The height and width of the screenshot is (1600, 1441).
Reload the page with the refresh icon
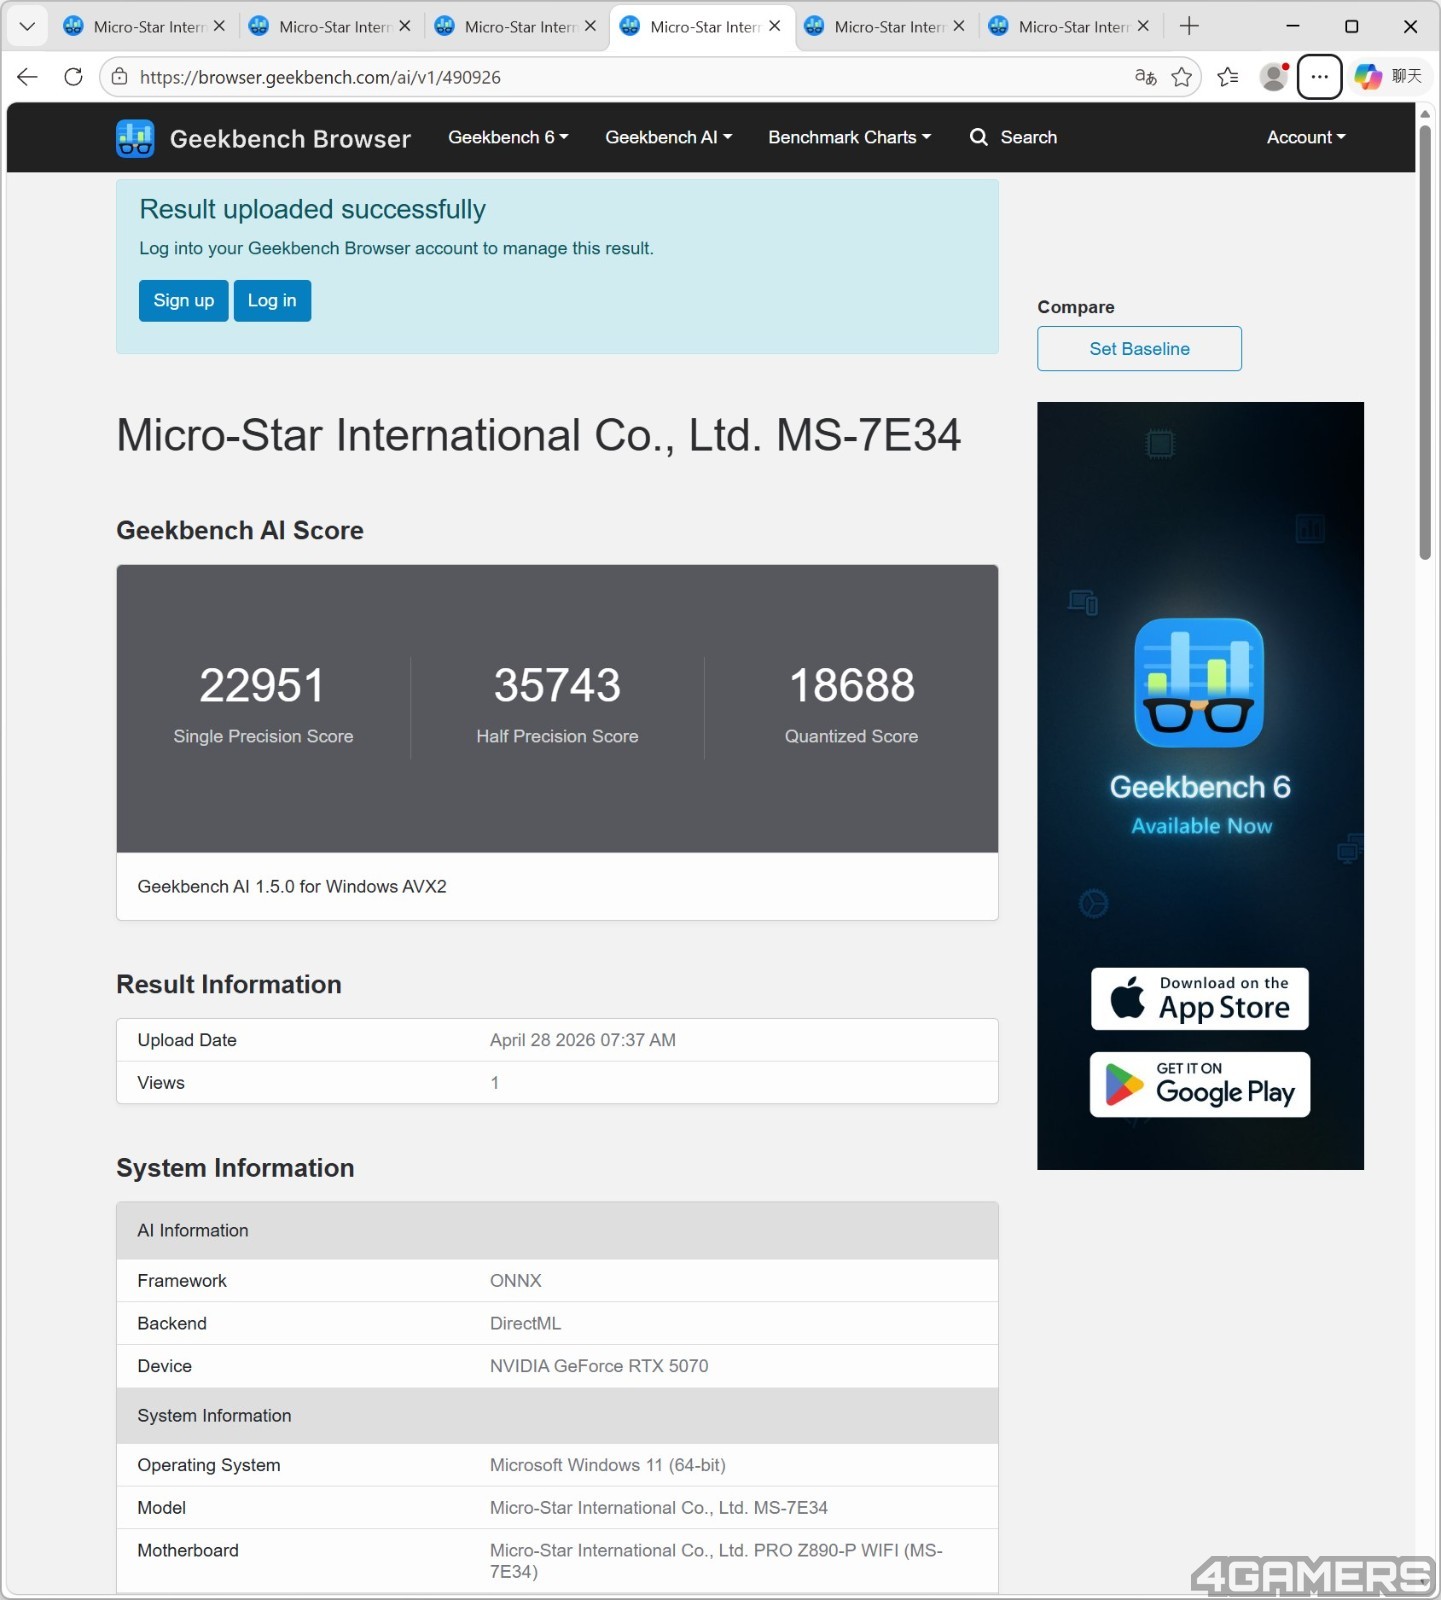(x=73, y=77)
